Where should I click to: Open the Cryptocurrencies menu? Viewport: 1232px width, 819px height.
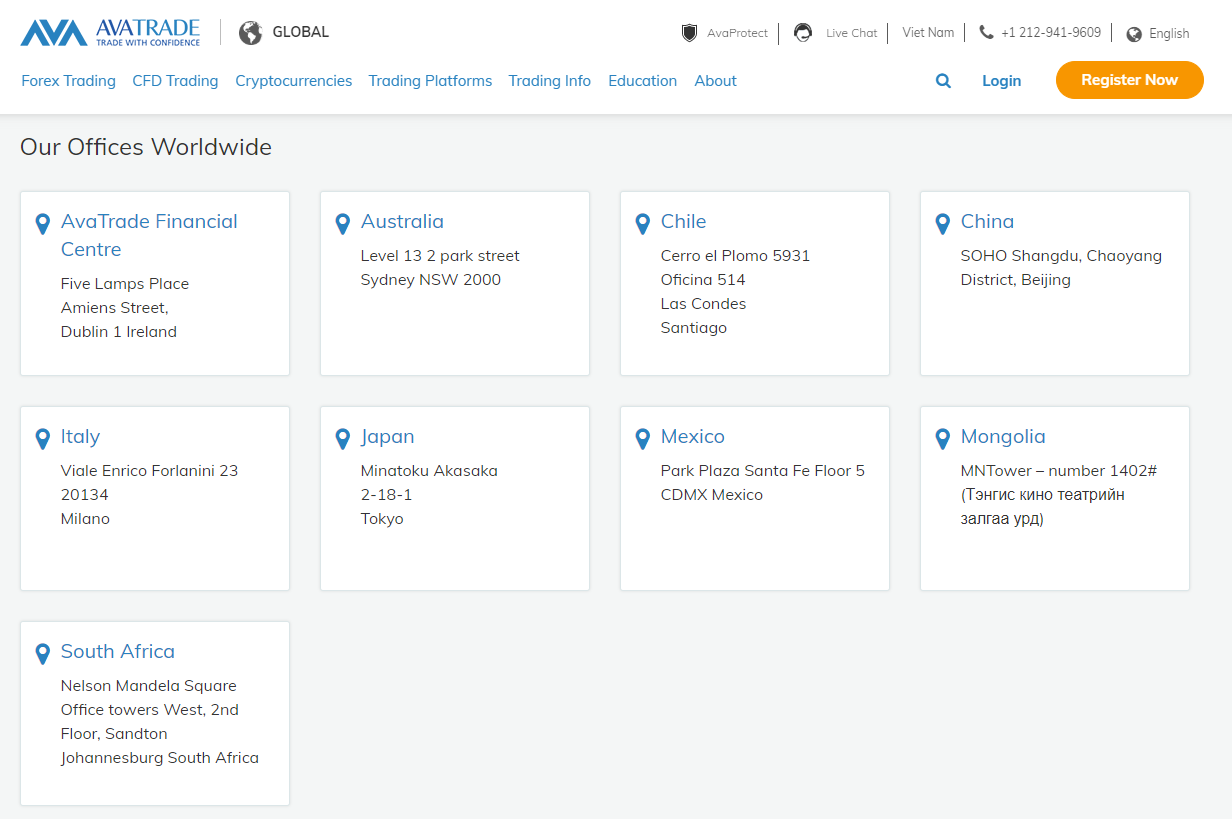293,81
